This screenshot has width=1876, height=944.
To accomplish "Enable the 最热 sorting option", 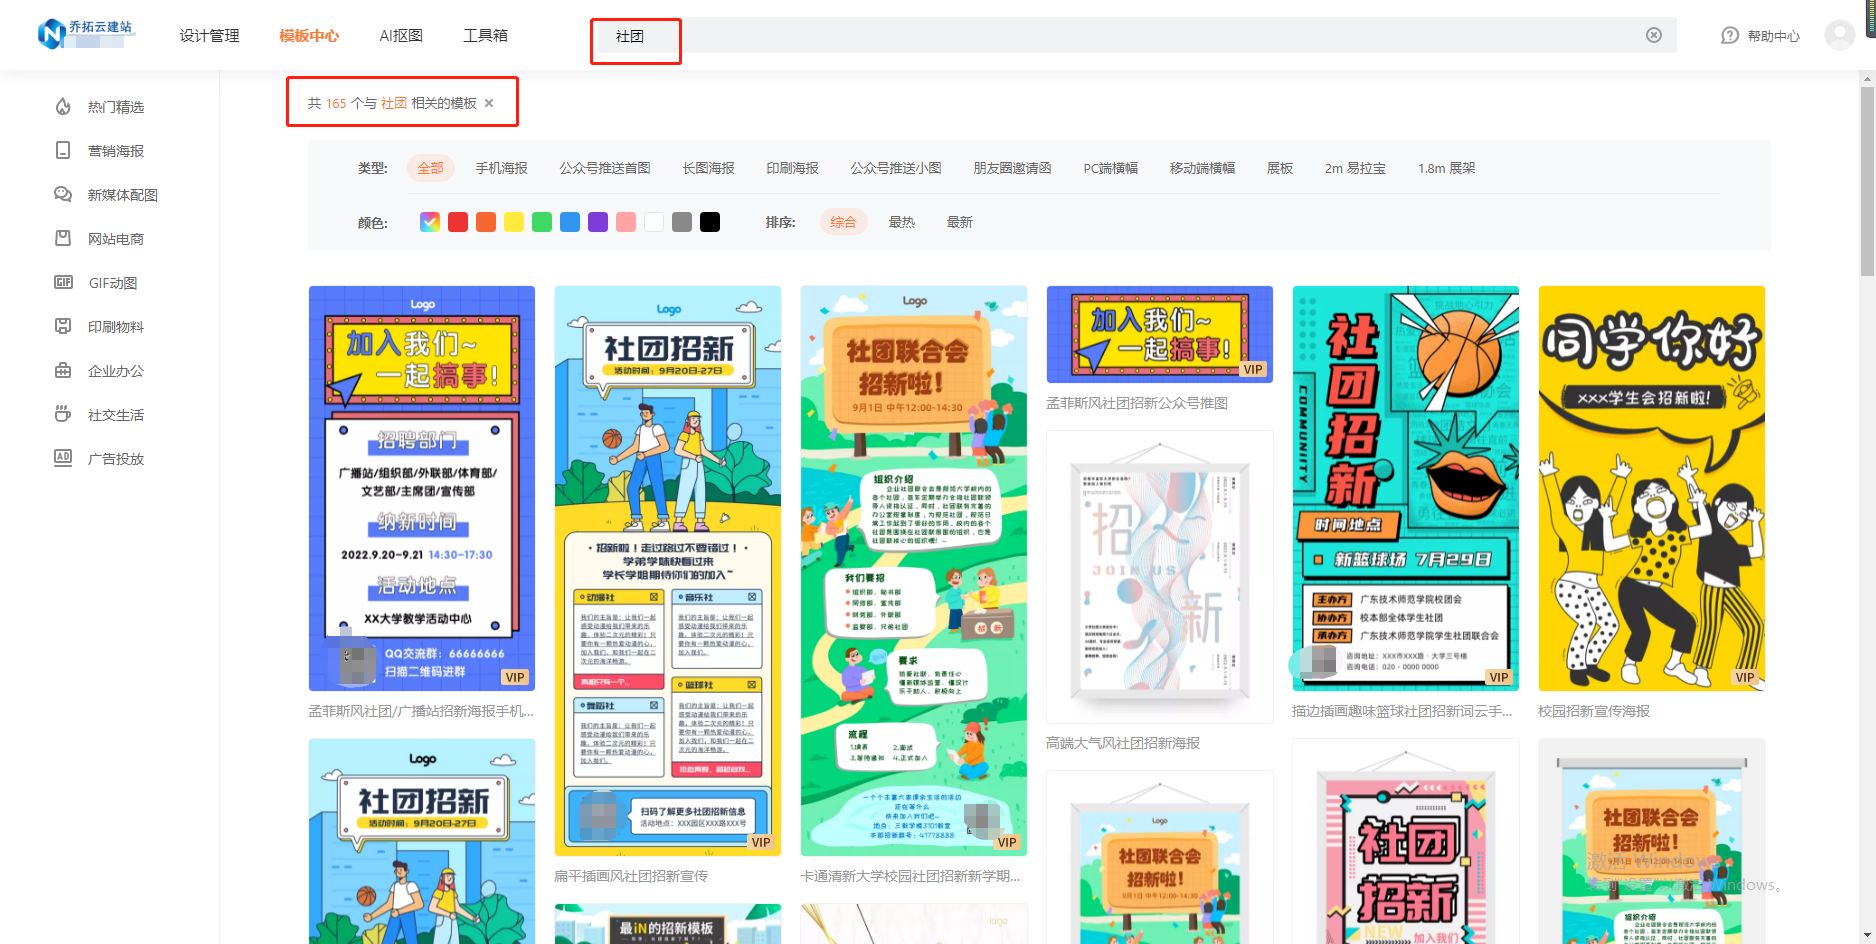I will point(902,221).
